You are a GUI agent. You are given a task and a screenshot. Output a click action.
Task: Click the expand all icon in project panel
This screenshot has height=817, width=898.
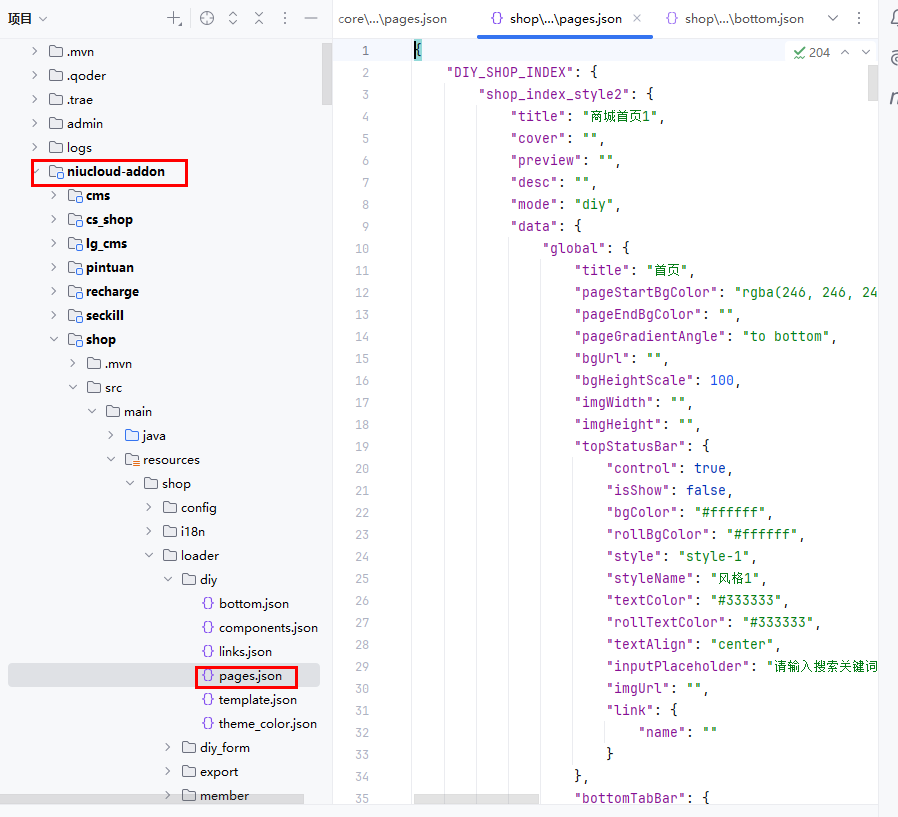233,18
